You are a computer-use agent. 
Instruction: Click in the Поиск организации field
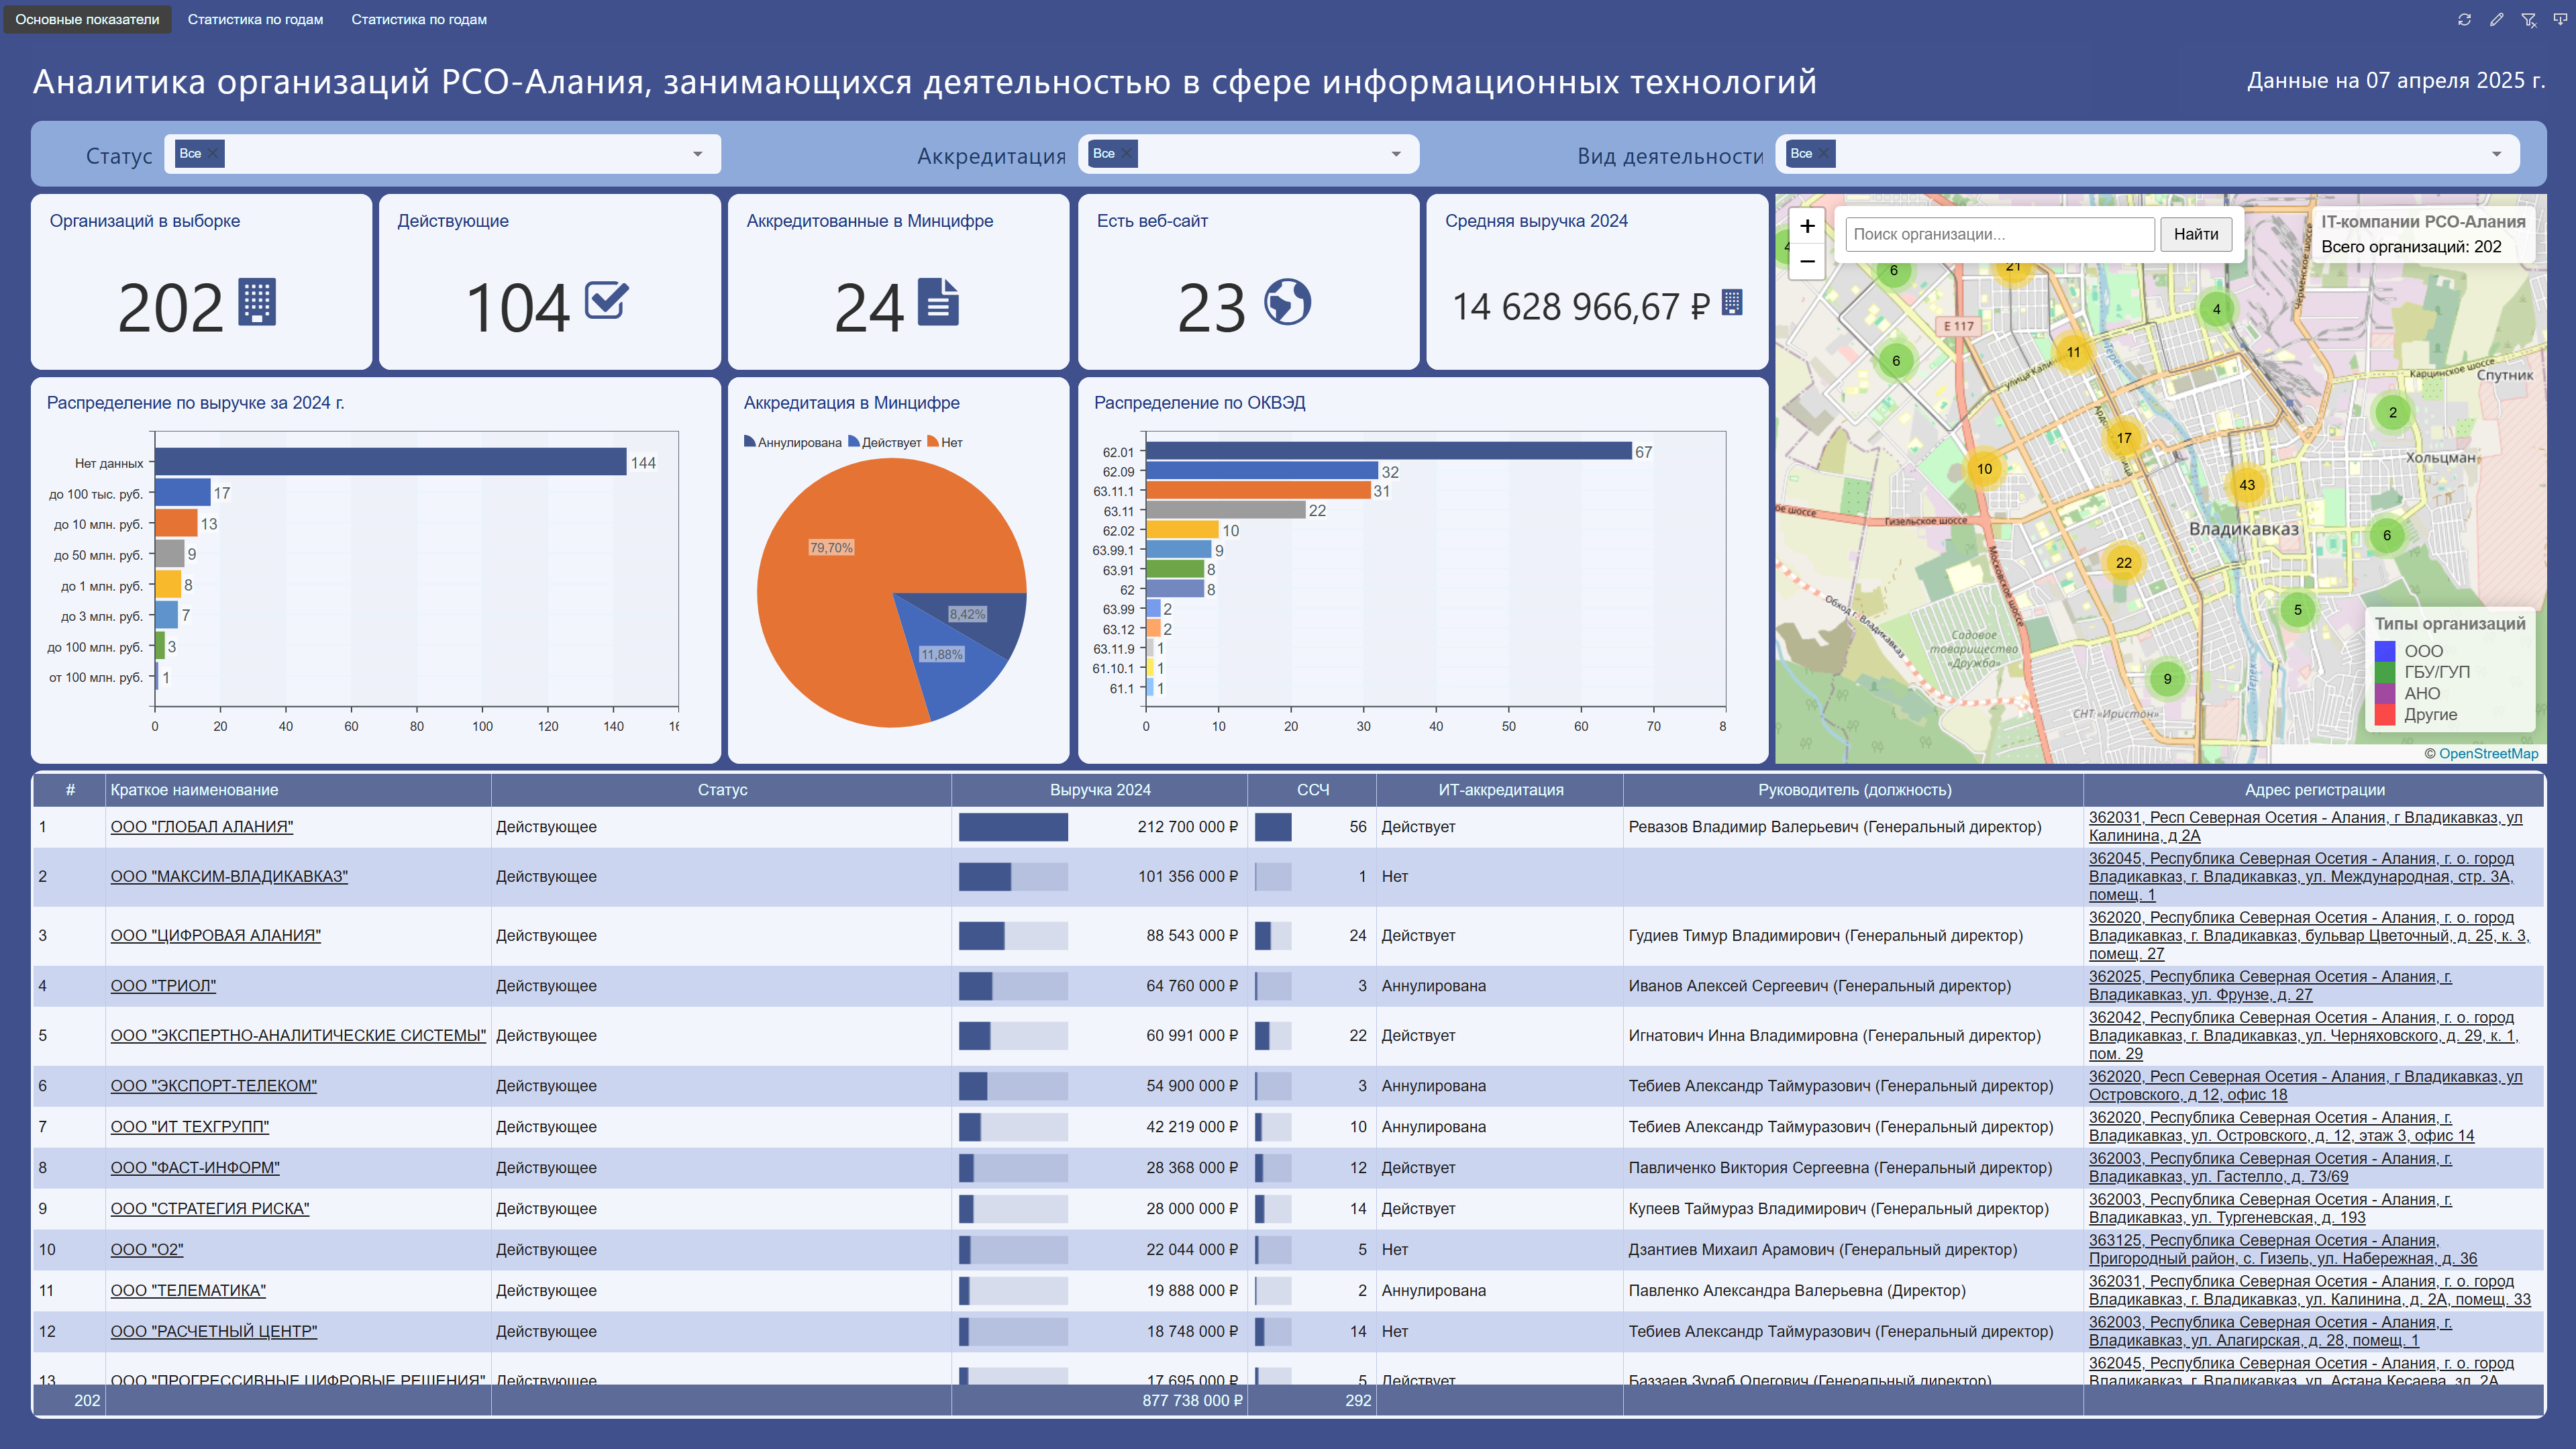[x=1999, y=234]
